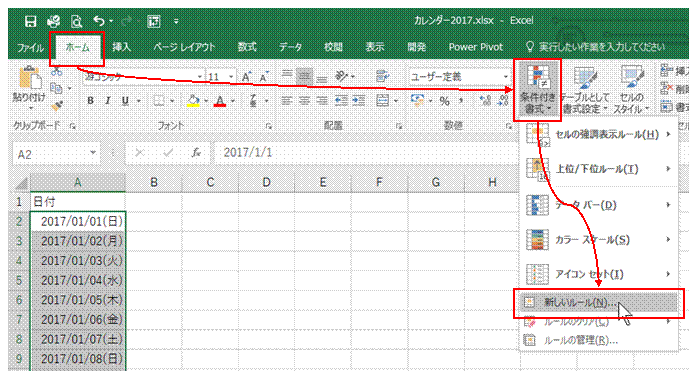
Task: Open the font name dropdown
Action: point(199,77)
